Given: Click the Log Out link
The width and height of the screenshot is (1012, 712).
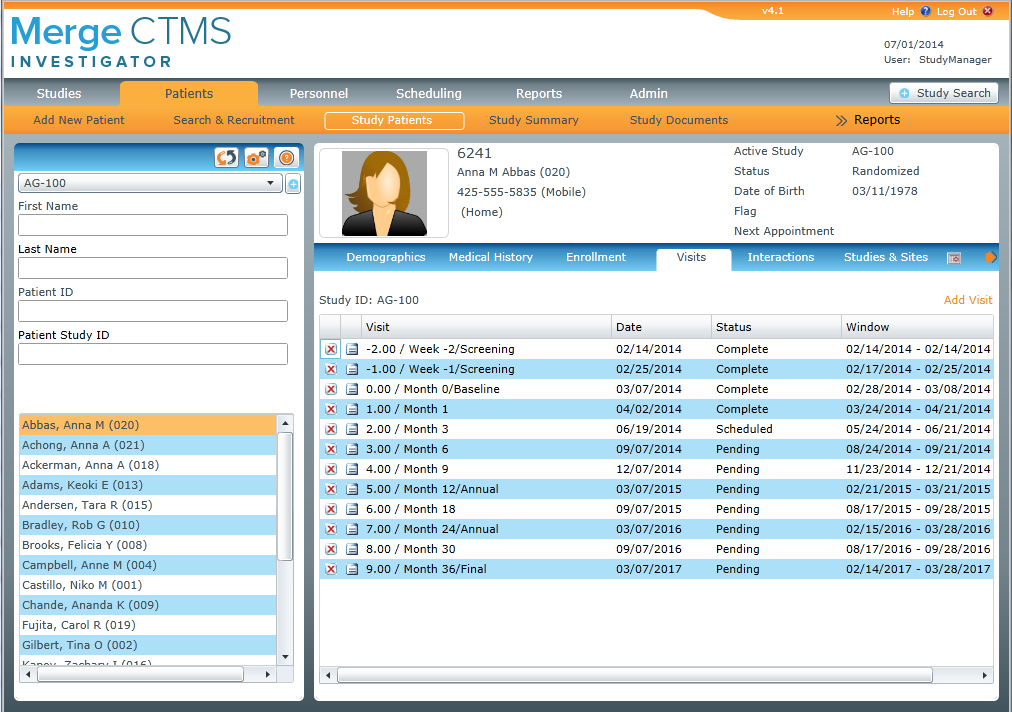Looking at the screenshot, I should 956,12.
